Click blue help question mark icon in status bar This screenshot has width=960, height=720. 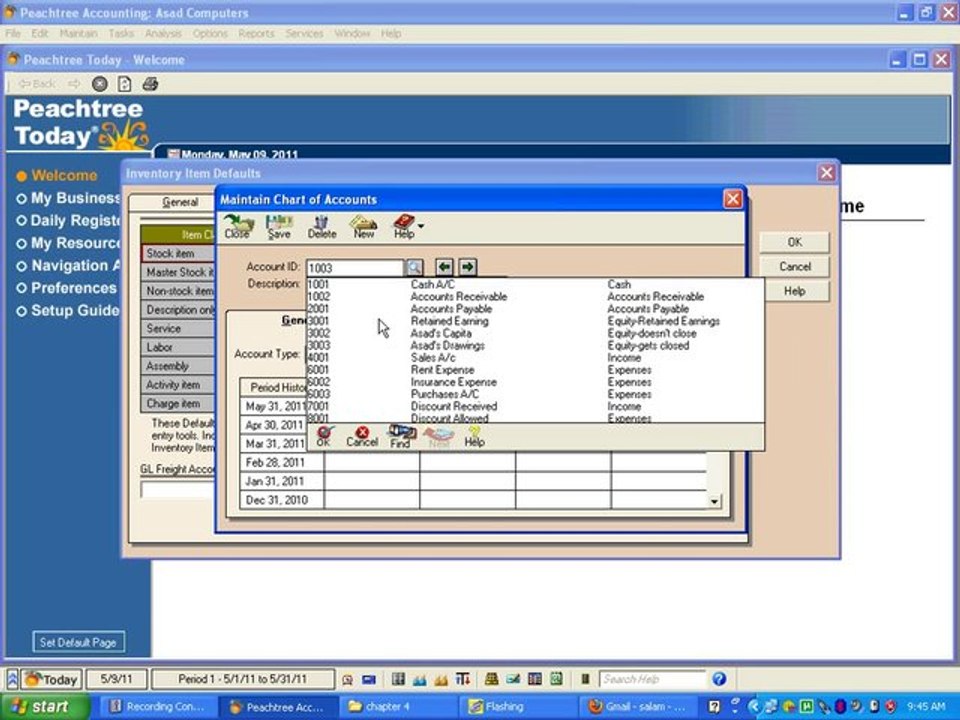coord(719,679)
